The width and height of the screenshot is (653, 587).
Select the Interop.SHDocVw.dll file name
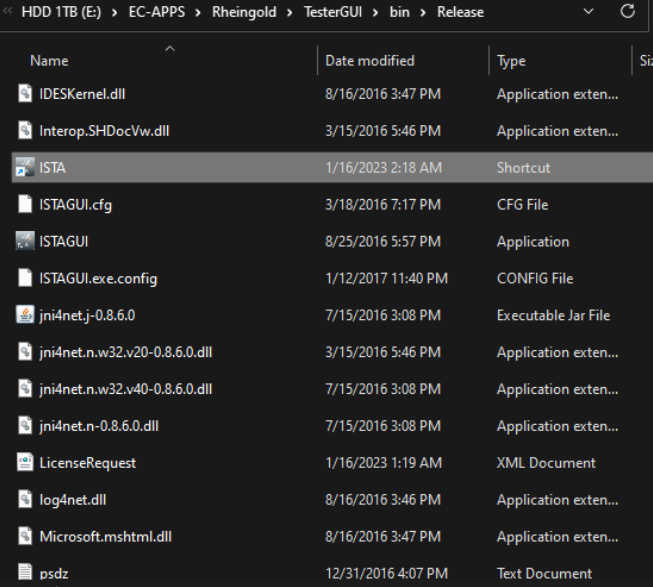coord(104,131)
